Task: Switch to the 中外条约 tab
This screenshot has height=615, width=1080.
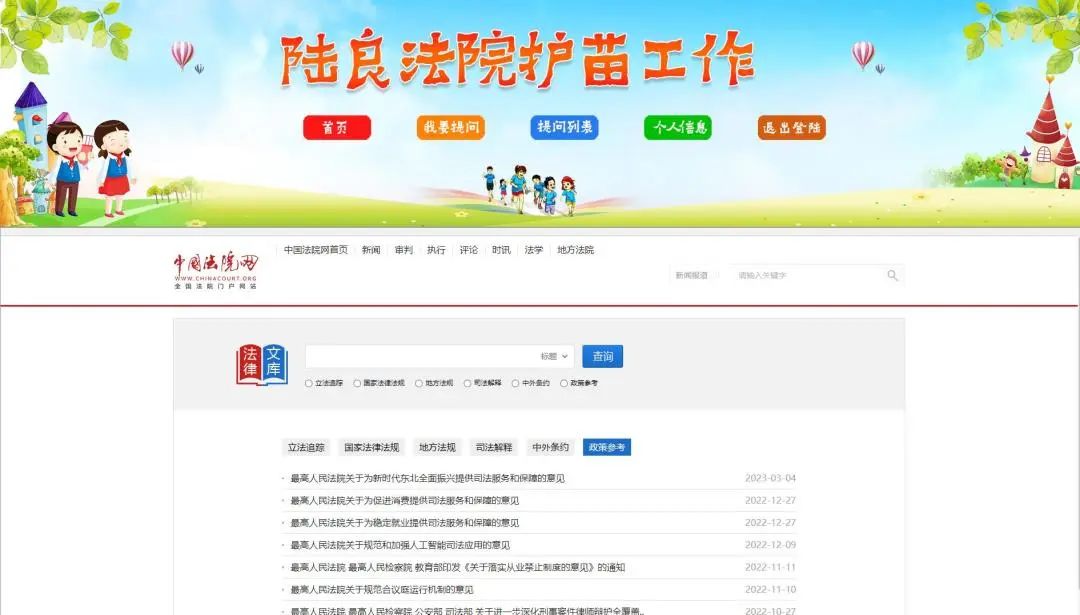Action: [x=550, y=448]
